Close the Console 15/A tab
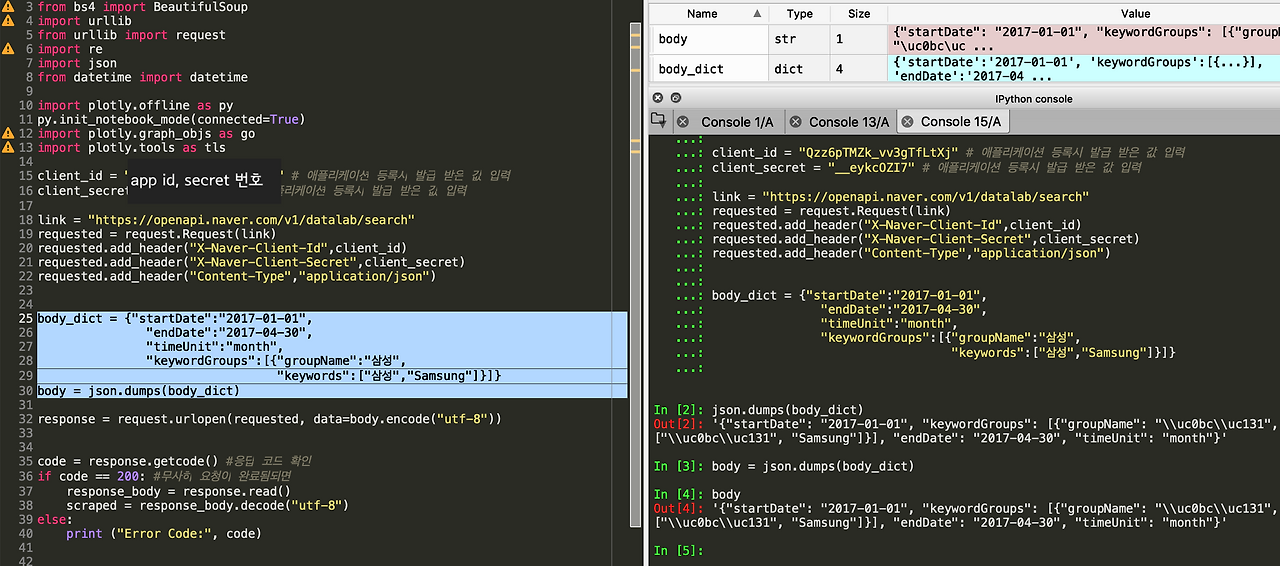This screenshot has height=566, width=1280. click(907, 122)
